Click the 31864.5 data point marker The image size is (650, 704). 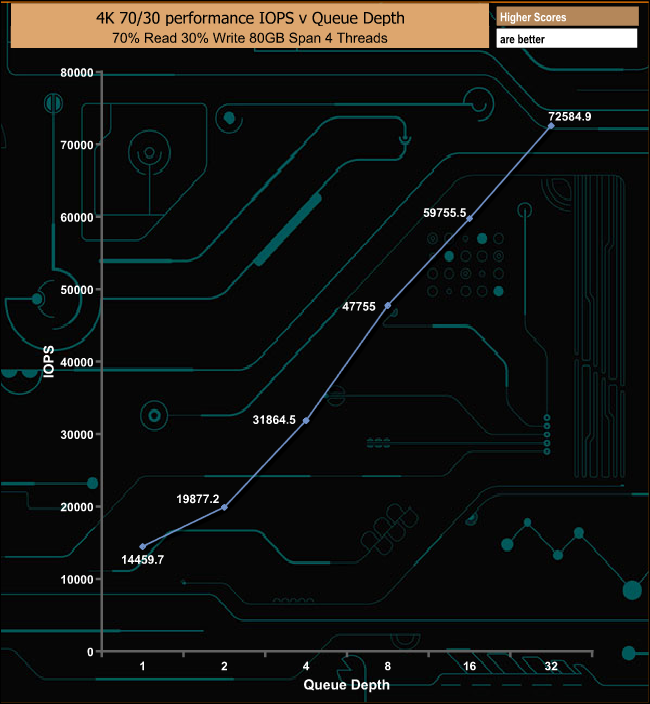coord(306,420)
